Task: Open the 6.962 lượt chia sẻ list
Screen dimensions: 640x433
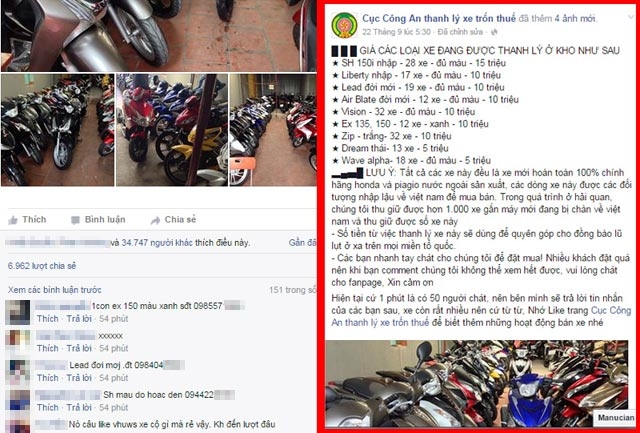Action: point(42,266)
